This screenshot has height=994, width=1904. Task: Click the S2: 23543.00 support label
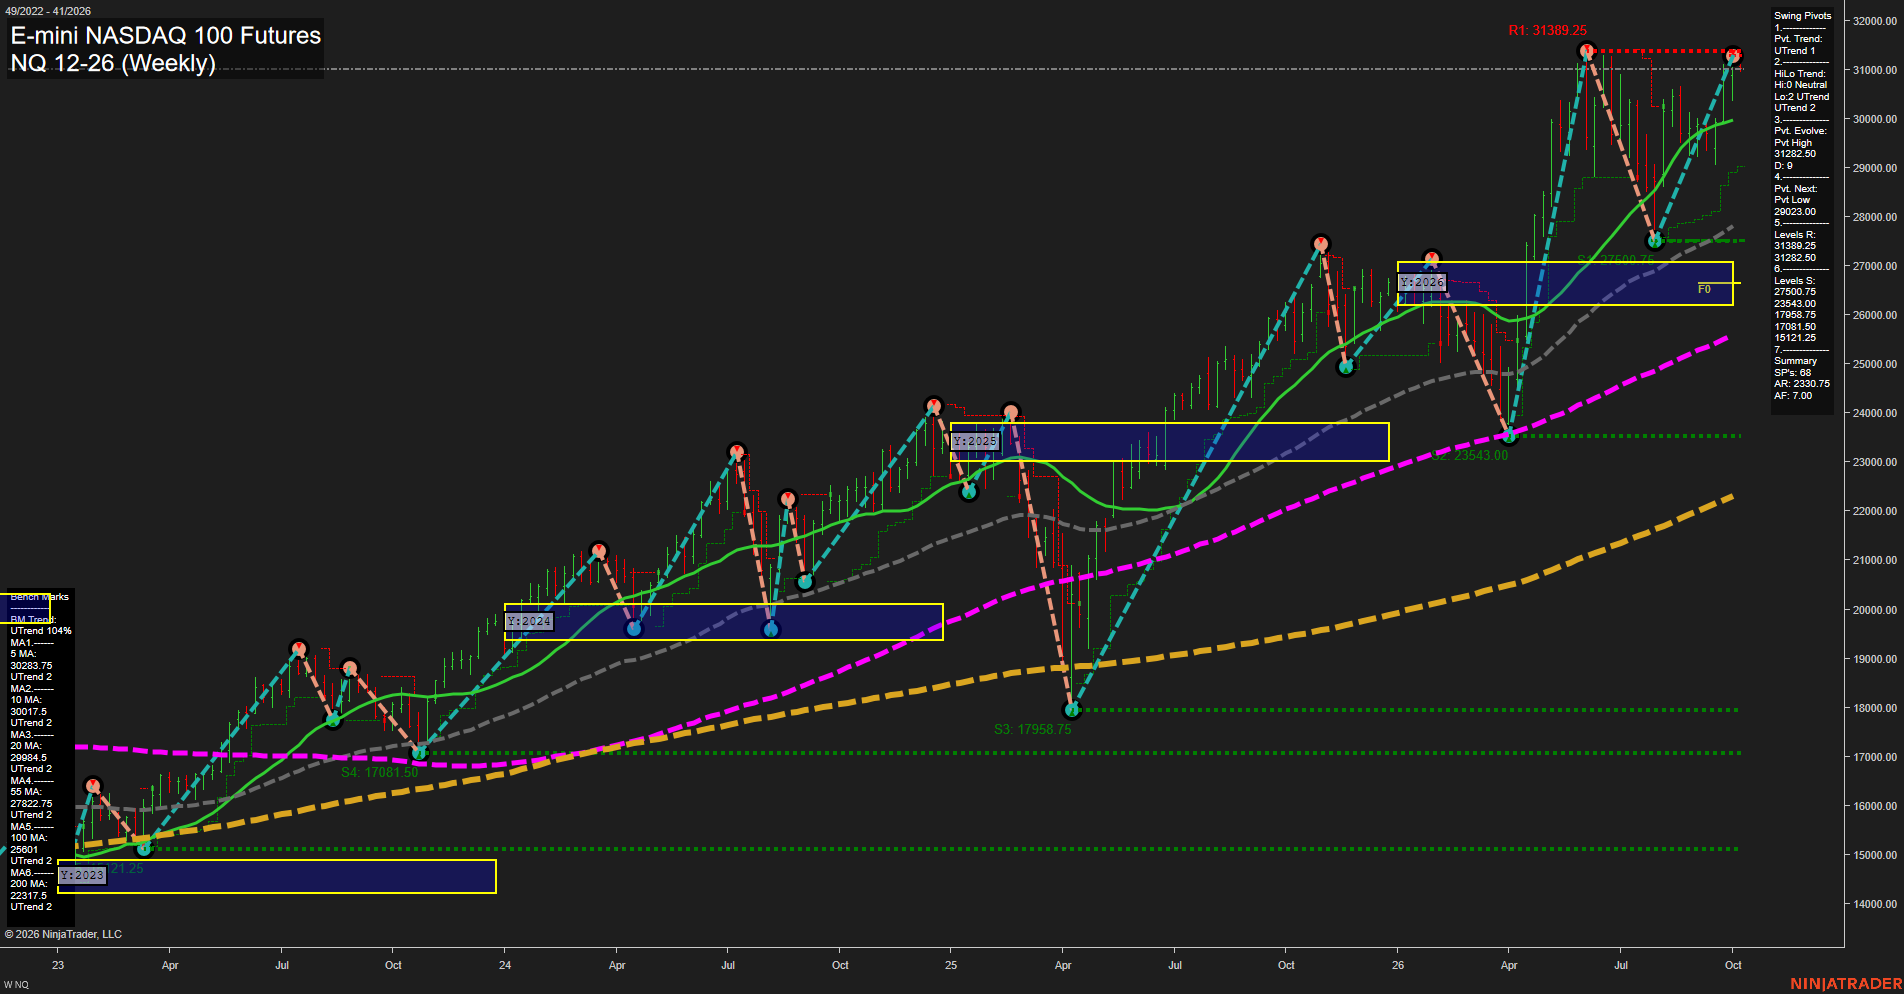click(x=1469, y=455)
